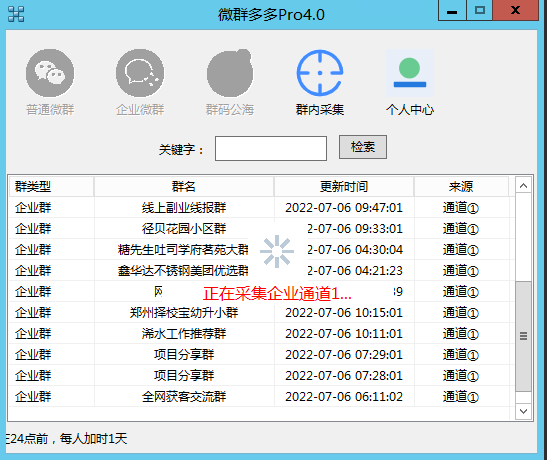Screen dimensions: 547x460
Task: Click the 项目分享群 row updated 07:28:01
Action: tap(262, 376)
